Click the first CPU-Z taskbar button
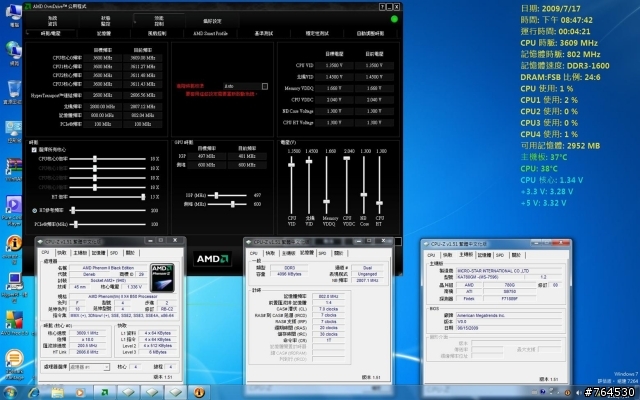The width and height of the screenshot is (640, 400). [x=128, y=393]
